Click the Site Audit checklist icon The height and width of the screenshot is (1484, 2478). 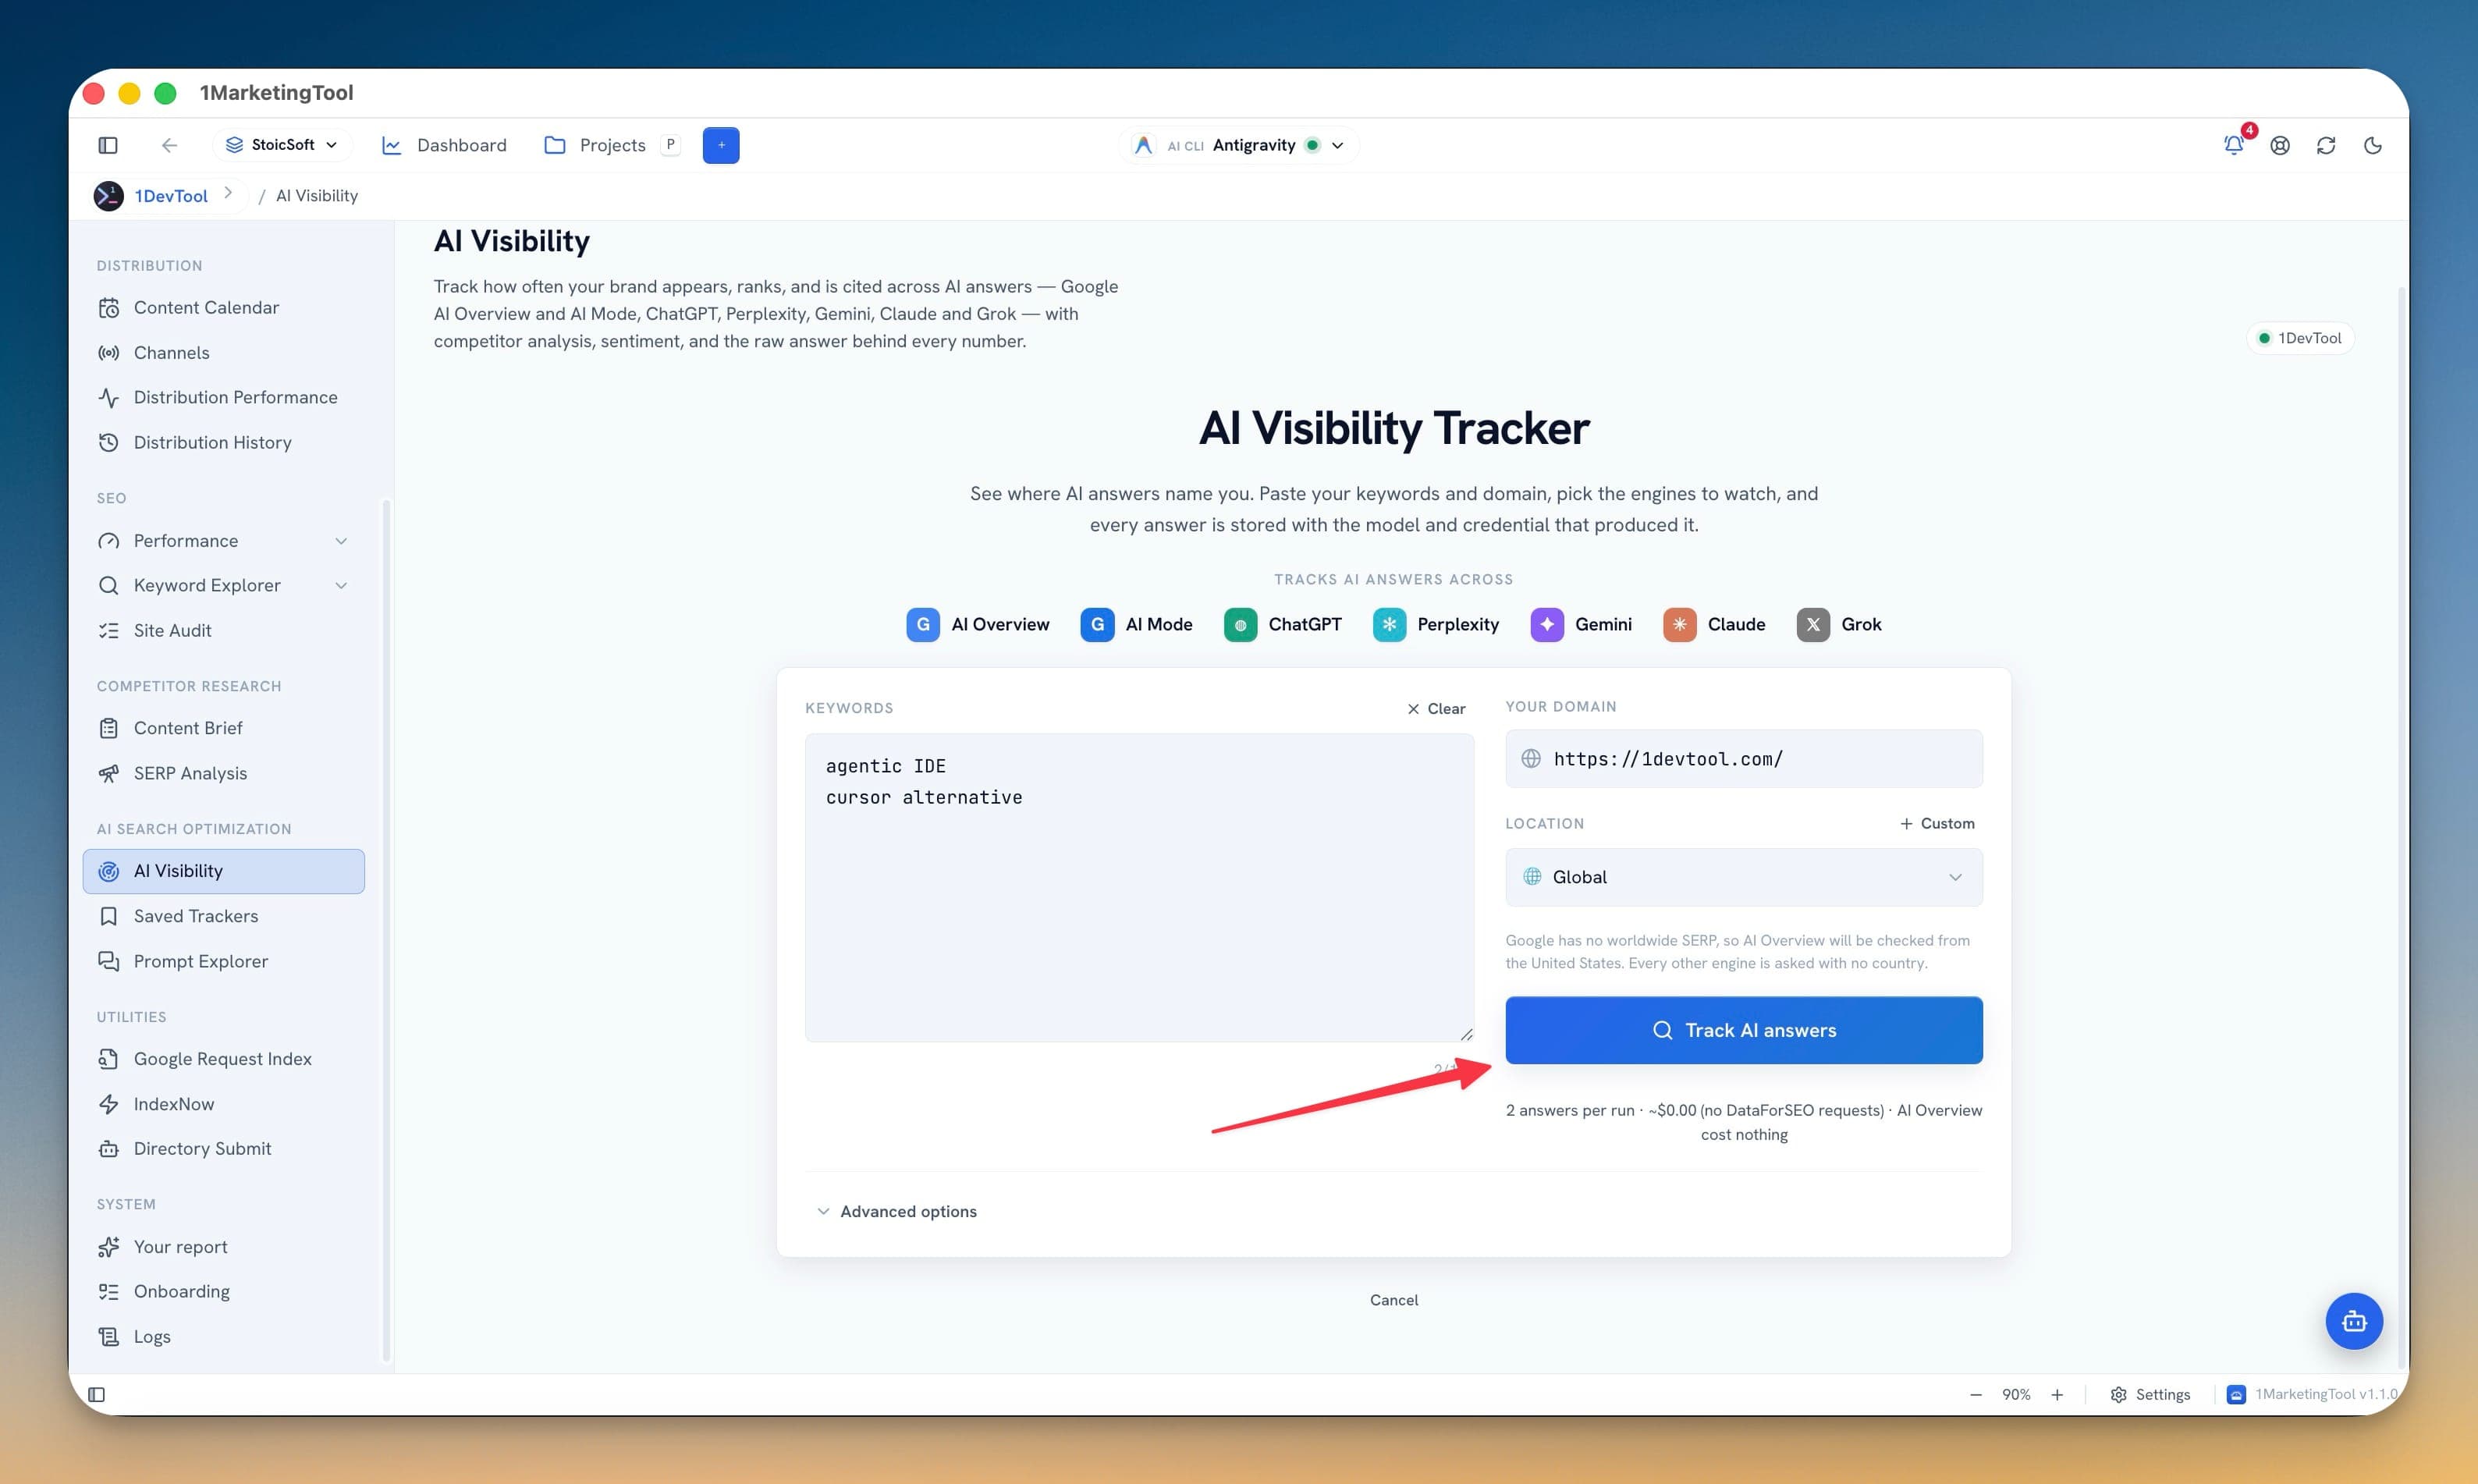(109, 630)
